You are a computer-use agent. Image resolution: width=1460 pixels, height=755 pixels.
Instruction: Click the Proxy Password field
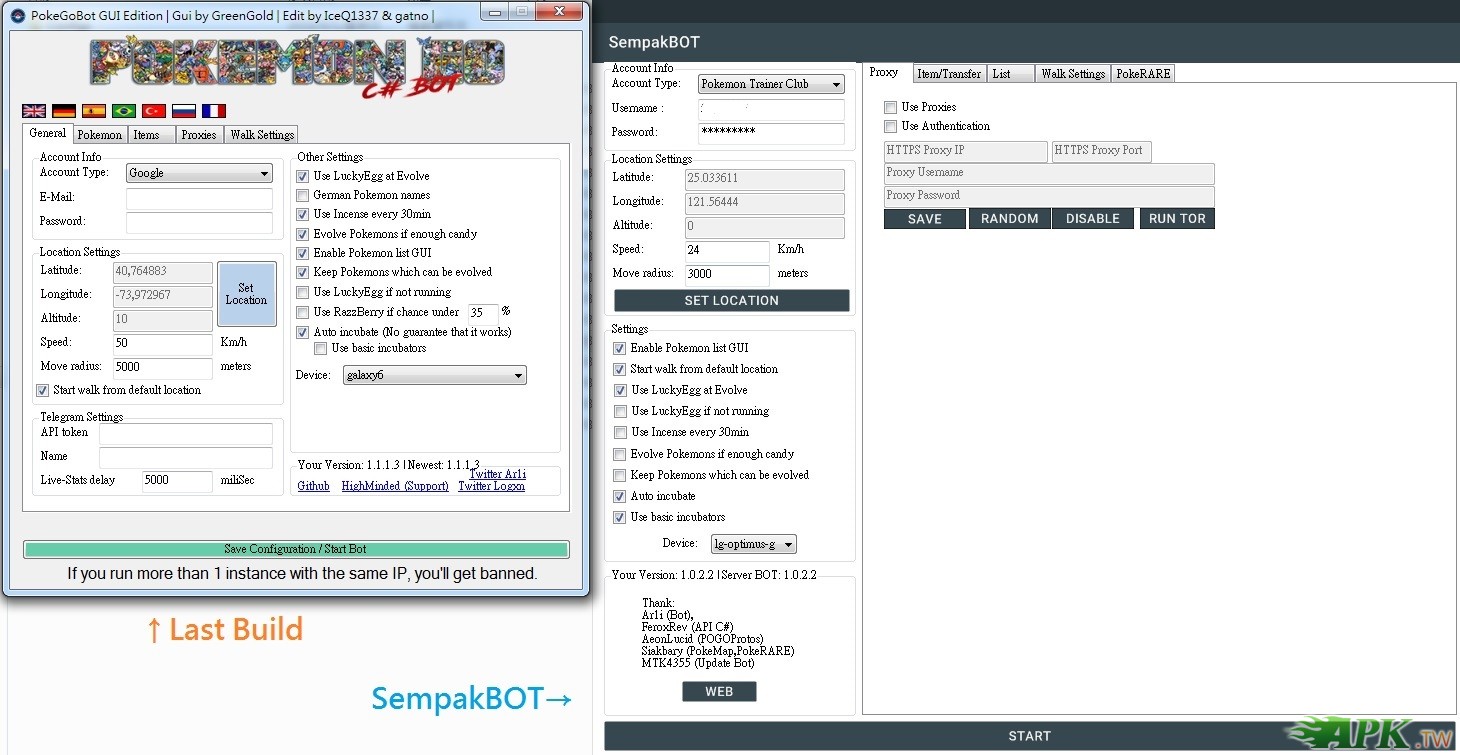coord(1049,196)
